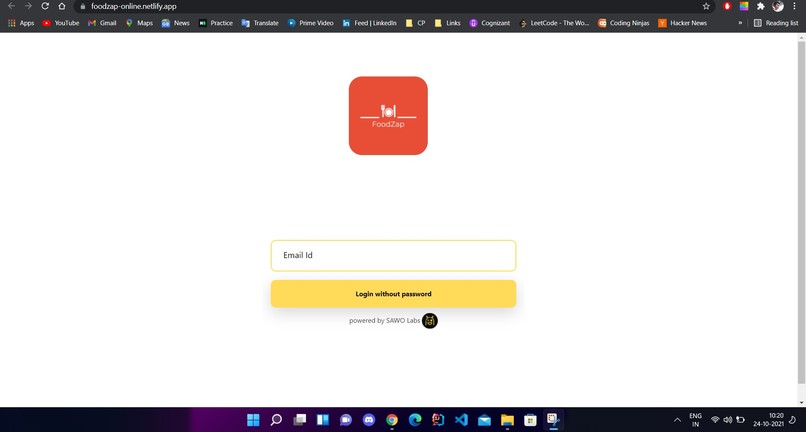The image size is (806, 432).
Task: Open the rainbow colored extension icon
Action: (744, 6)
